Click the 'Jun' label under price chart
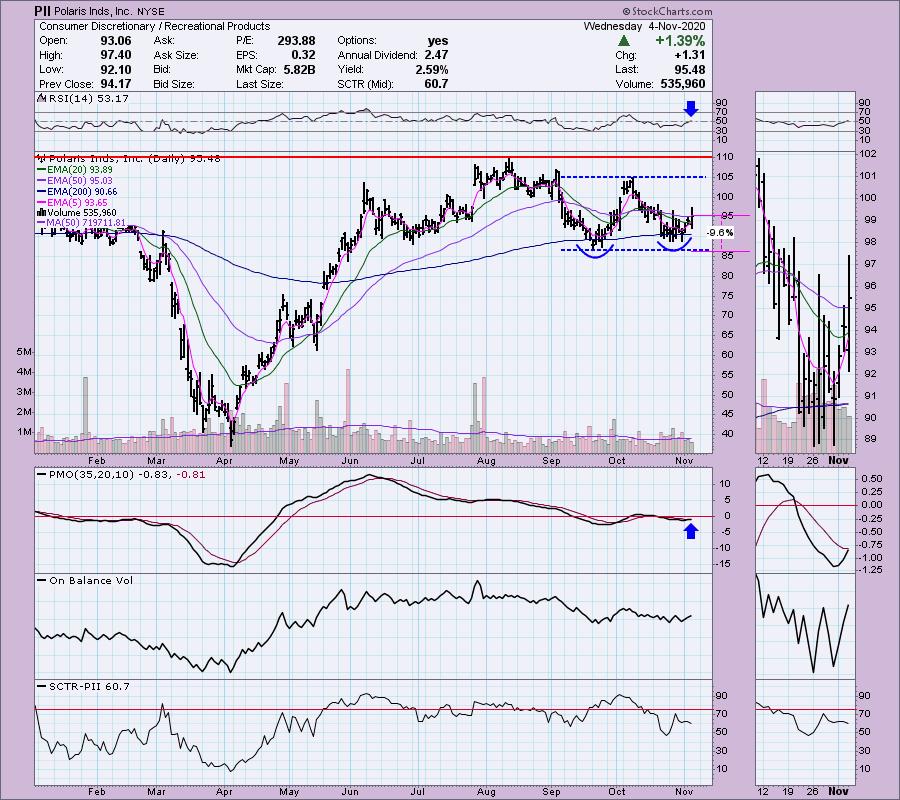The image size is (900, 800). pyautogui.click(x=350, y=461)
